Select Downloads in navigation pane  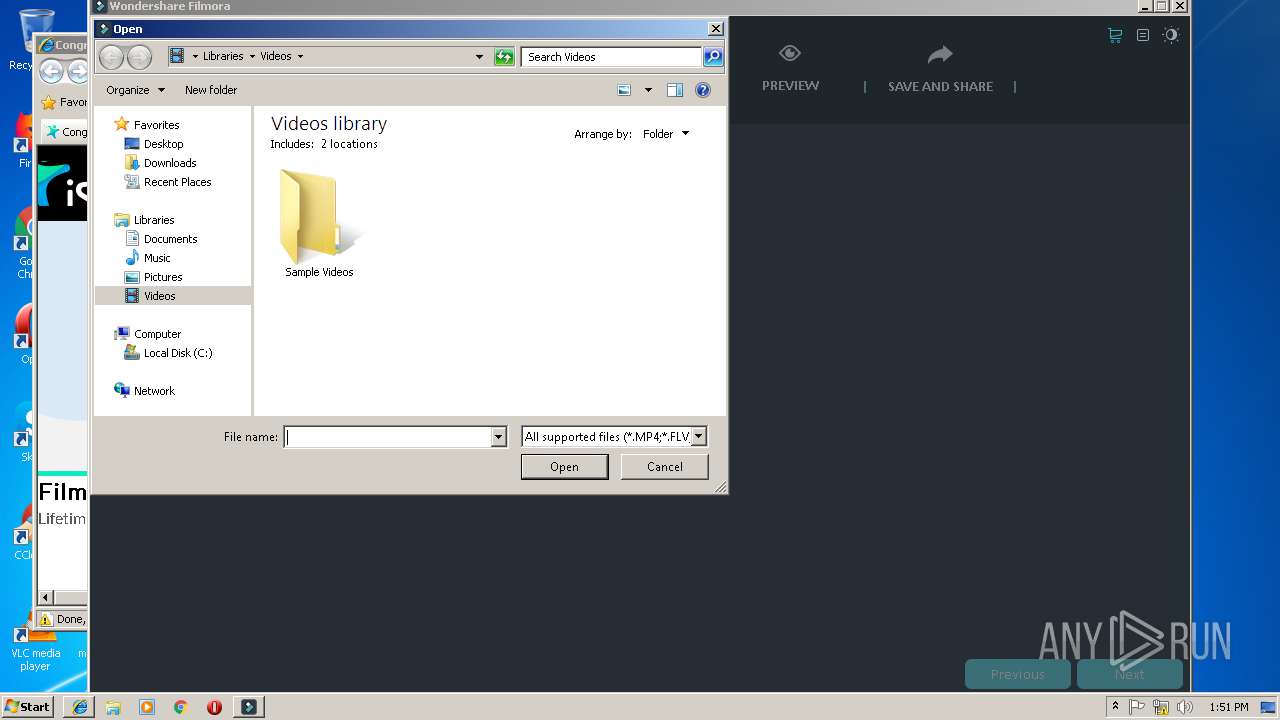pyautogui.click(x=170, y=163)
